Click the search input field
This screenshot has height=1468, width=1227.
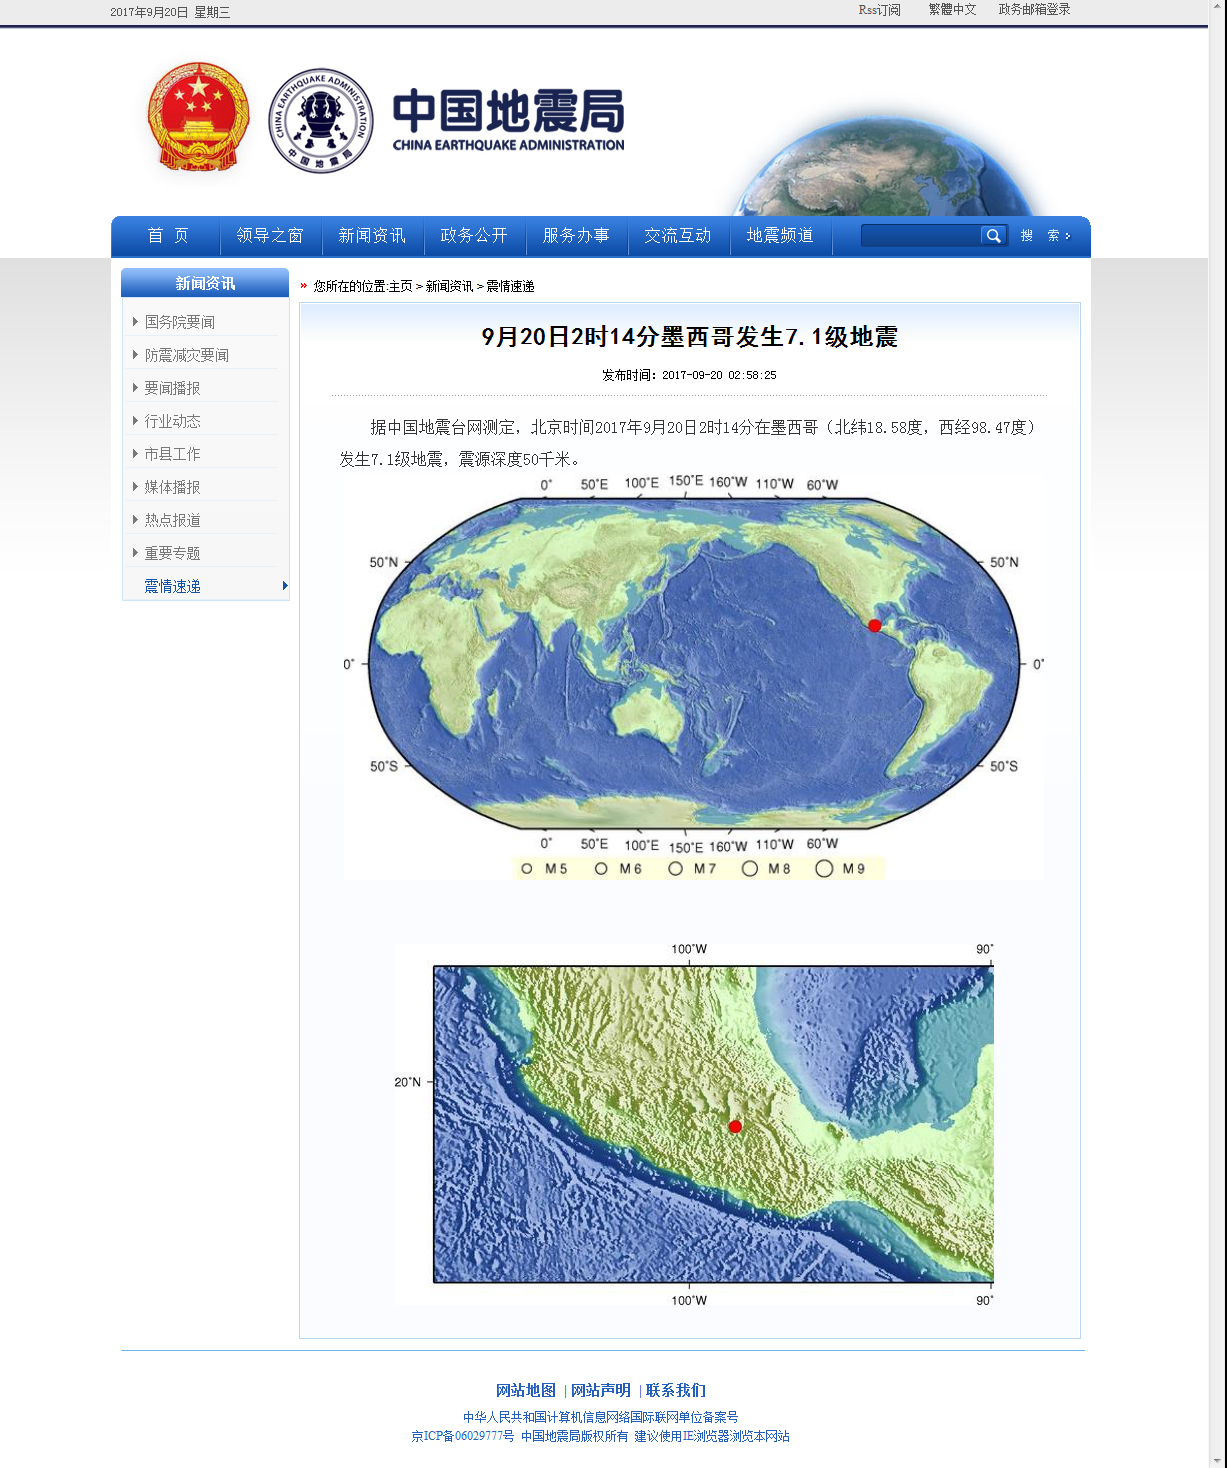tap(920, 236)
